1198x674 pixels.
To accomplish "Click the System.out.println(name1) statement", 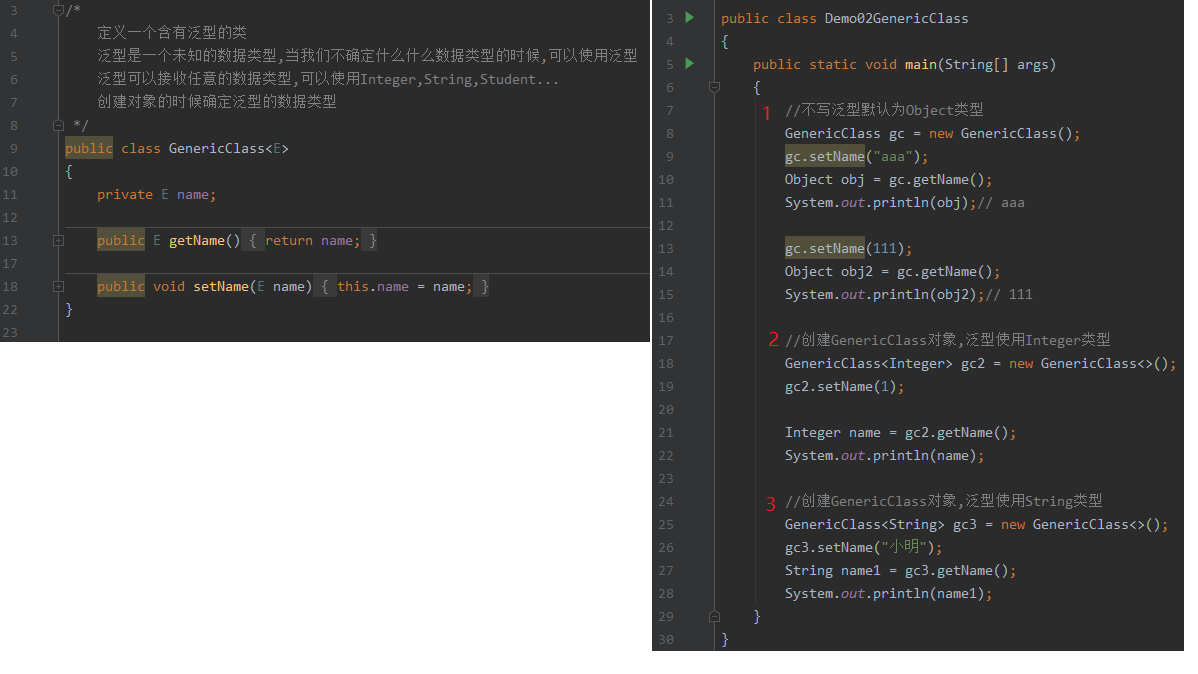I will tap(888, 593).
